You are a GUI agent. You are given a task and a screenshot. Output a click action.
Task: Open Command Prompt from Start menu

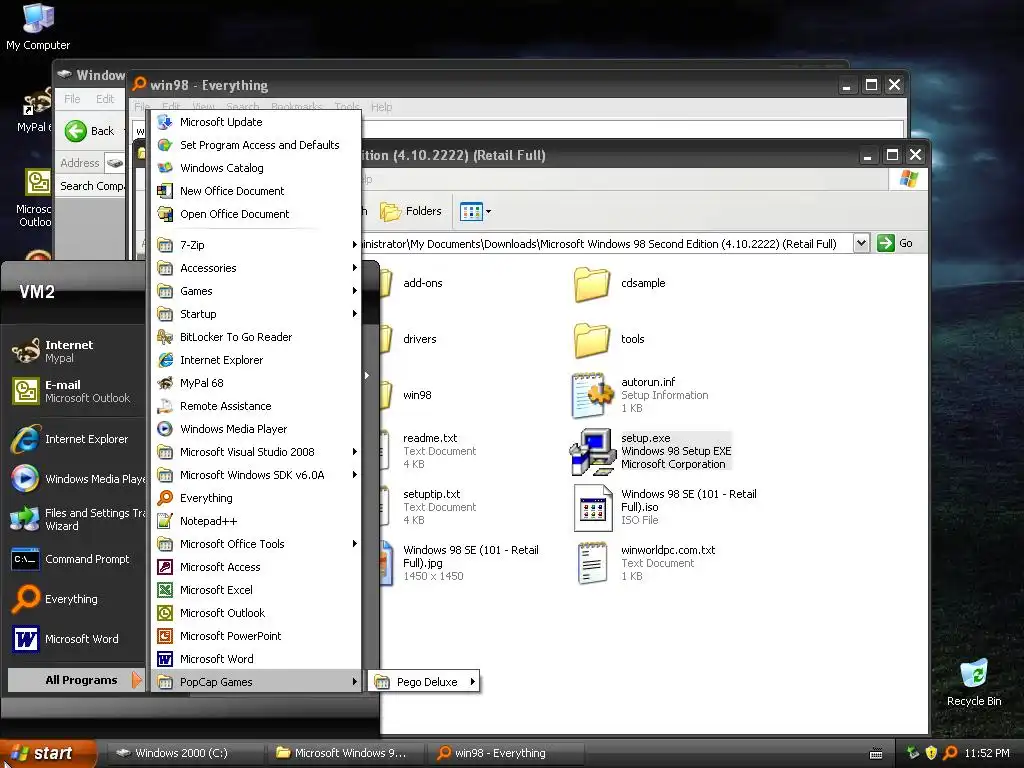(75, 559)
